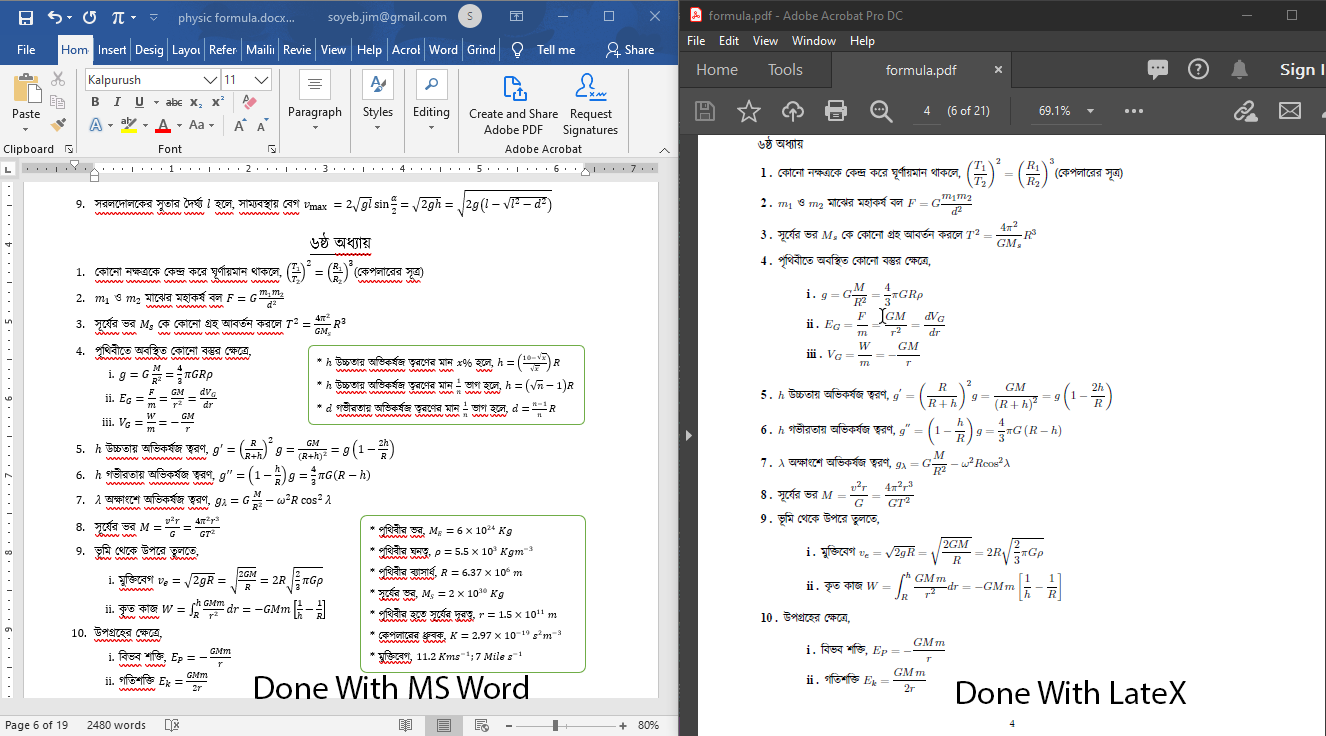Open Acrobat comments speech-bubble icon
The width and height of the screenshot is (1326, 736).
coord(1158,69)
